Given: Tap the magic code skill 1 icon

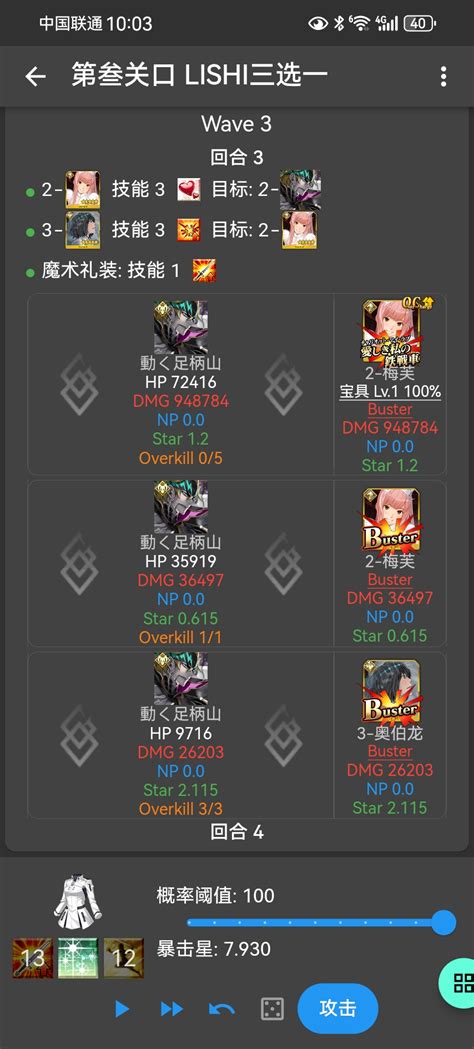Looking at the screenshot, I should tap(204, 271).
